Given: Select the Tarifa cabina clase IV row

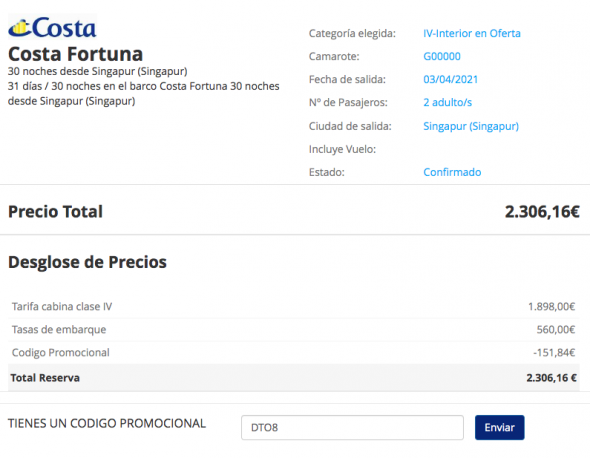Looking at the screenshot, I should [x=293, y=307].
